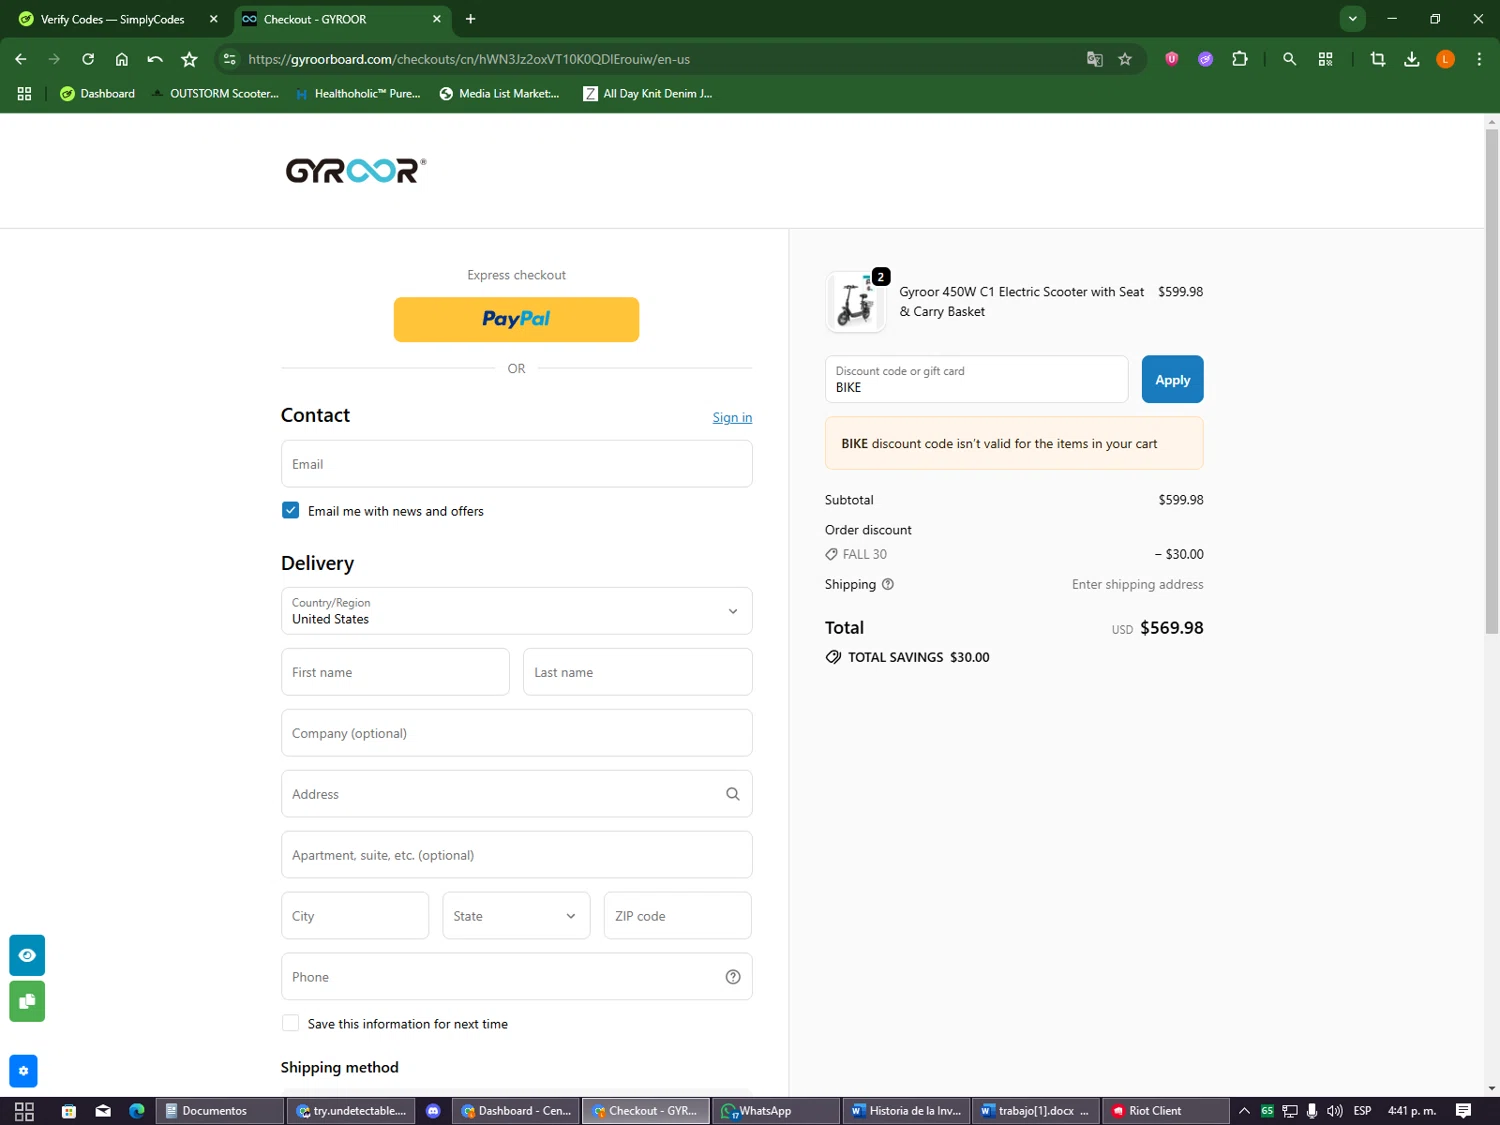
Task: Click translate page icon in address bar
Action: [x=1095, y=59]
